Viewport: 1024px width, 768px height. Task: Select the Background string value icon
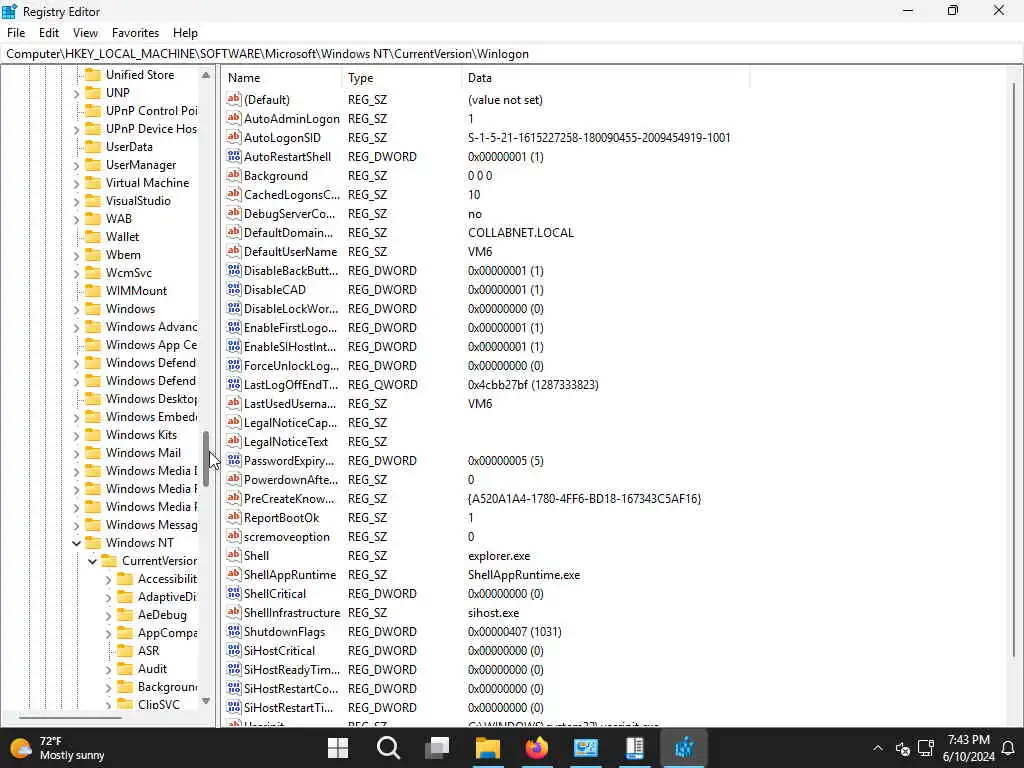[234, 175]
